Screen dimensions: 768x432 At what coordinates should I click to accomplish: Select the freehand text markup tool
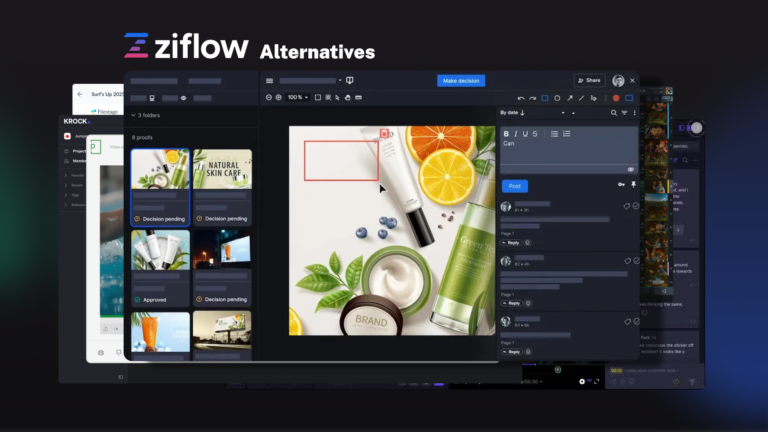[594, 98]
